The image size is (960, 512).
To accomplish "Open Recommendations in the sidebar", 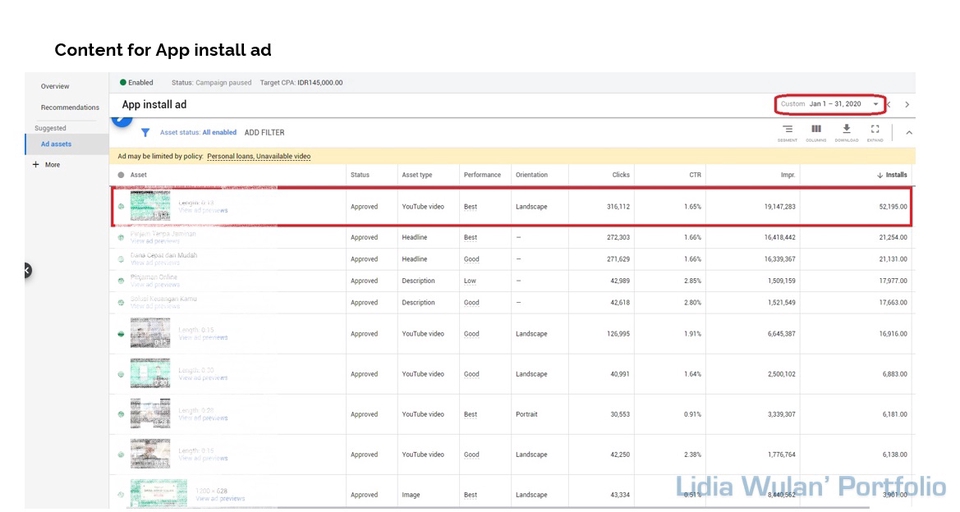I will click(70, 107).
